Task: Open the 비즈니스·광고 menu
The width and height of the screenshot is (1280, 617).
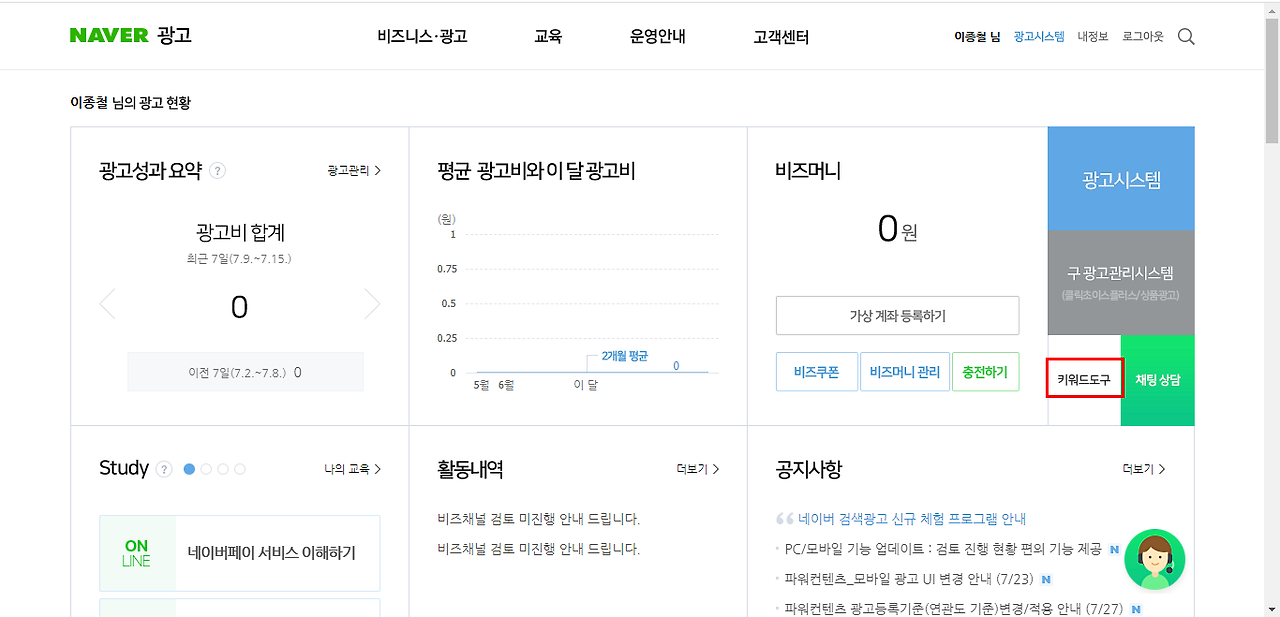Action: 422,37
